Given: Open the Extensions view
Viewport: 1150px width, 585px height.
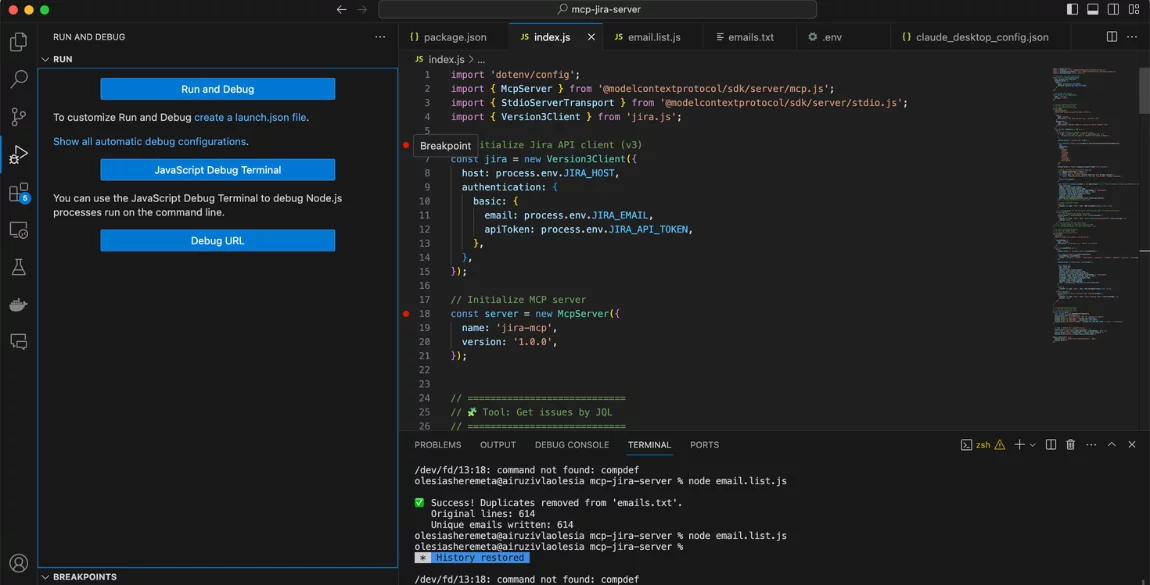Looking at the screenshot, I should tap(18, 192).
